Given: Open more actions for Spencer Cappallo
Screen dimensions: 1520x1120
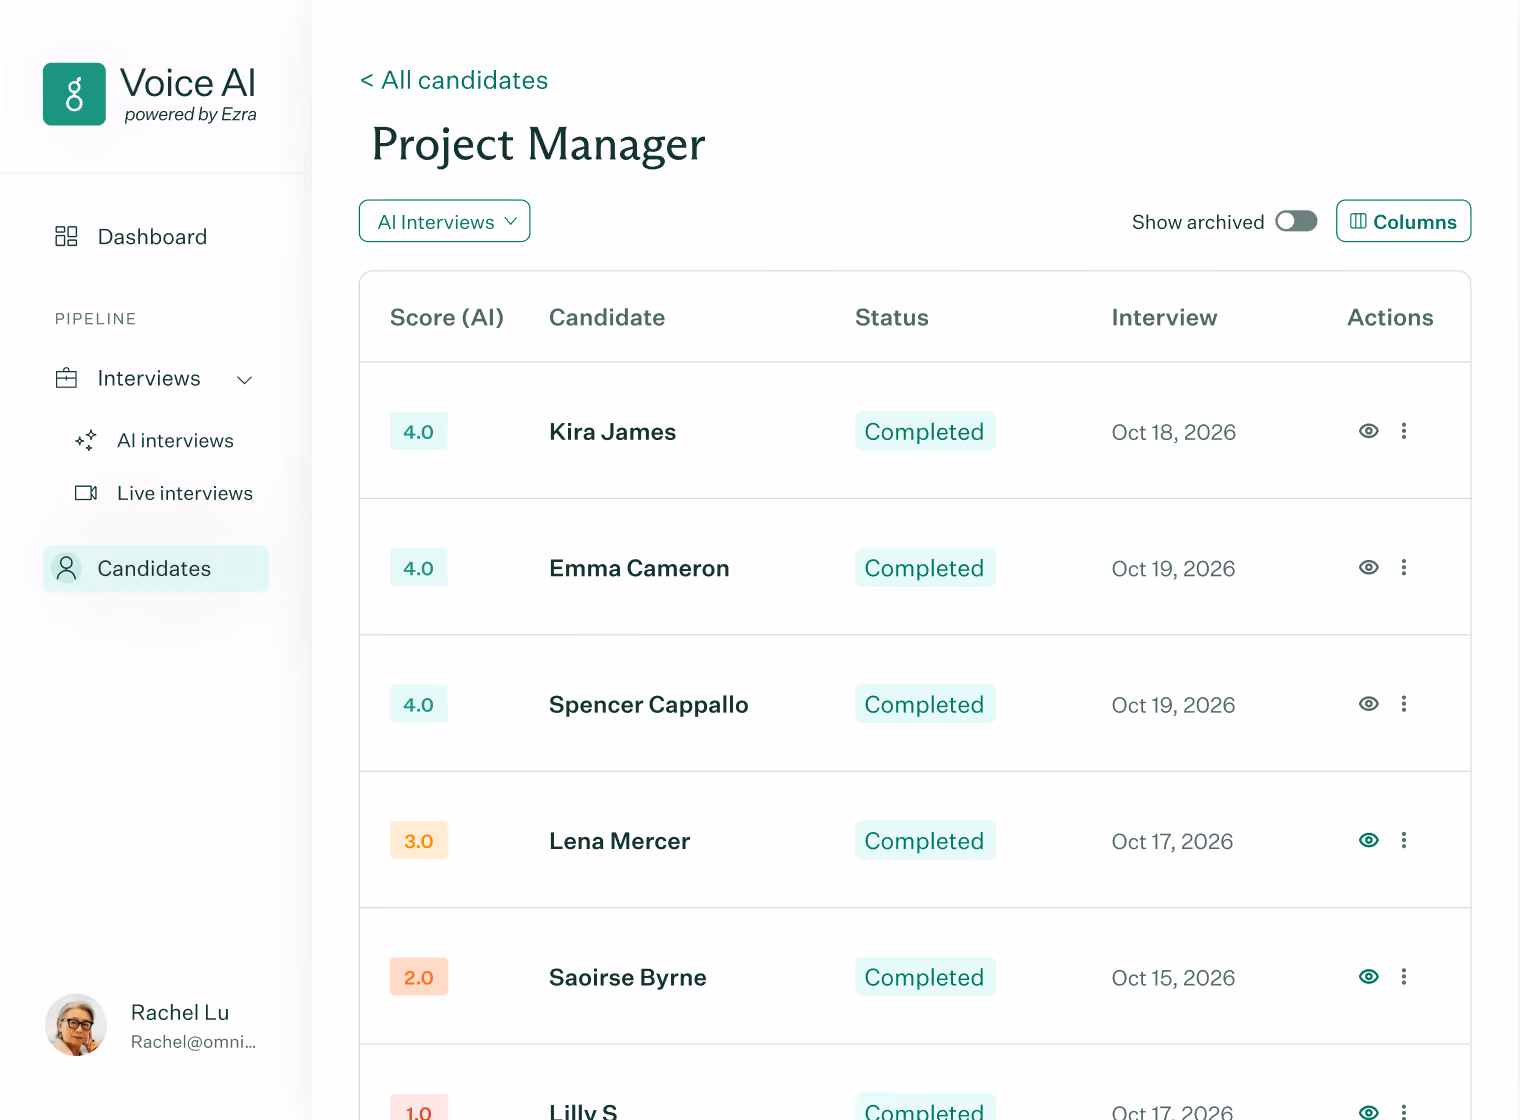Looking at the screenshot, I should pos(1404,704).
